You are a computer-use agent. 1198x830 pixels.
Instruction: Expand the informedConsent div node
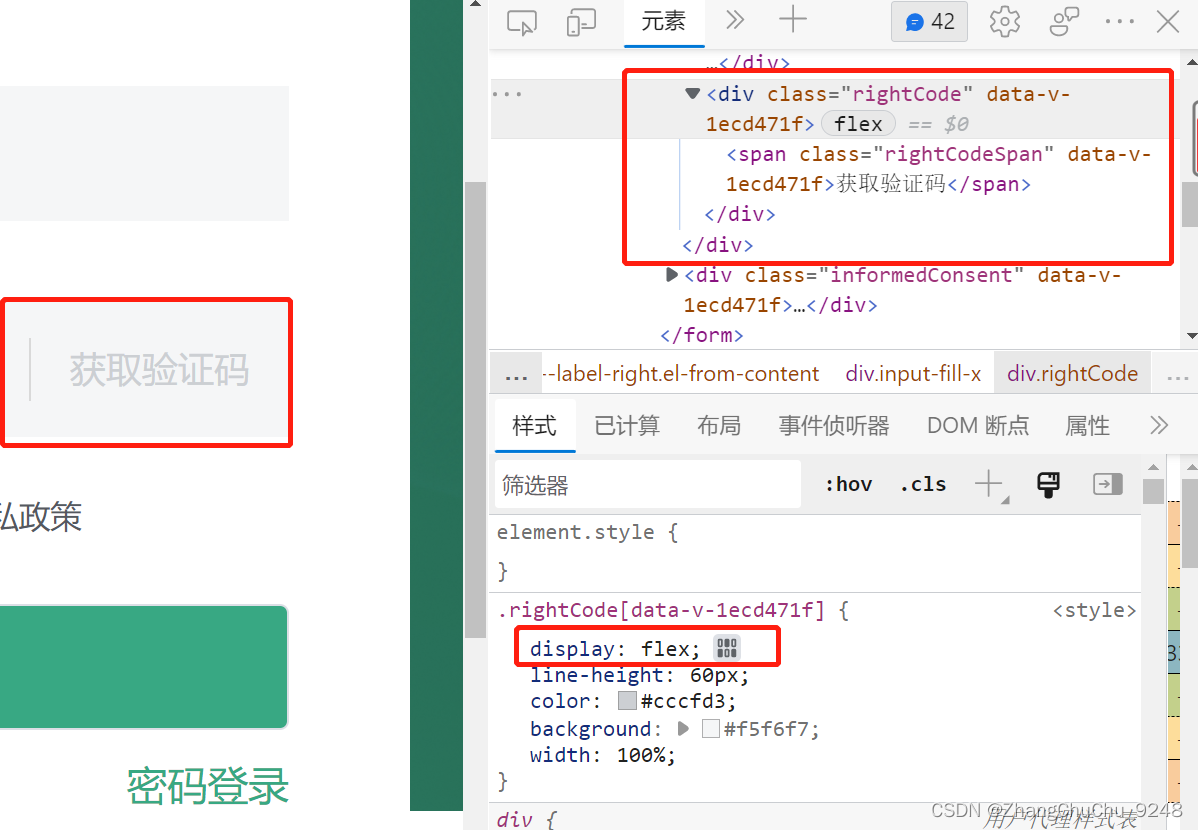point(671,274)
